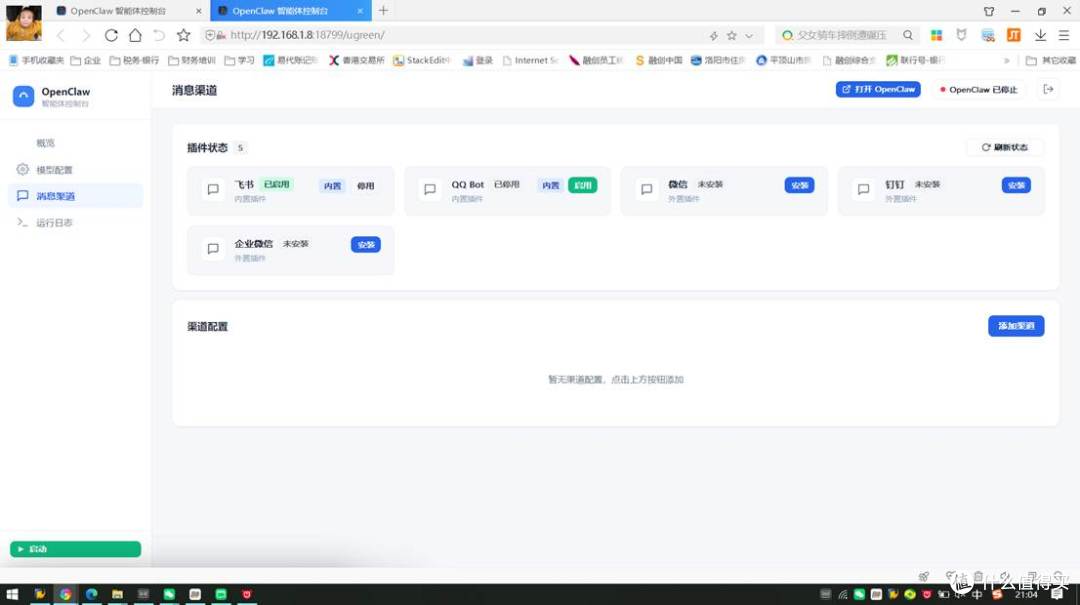1080x605 pixels.
Task: Click the green 启动 start button
Action: pos(75,549)
